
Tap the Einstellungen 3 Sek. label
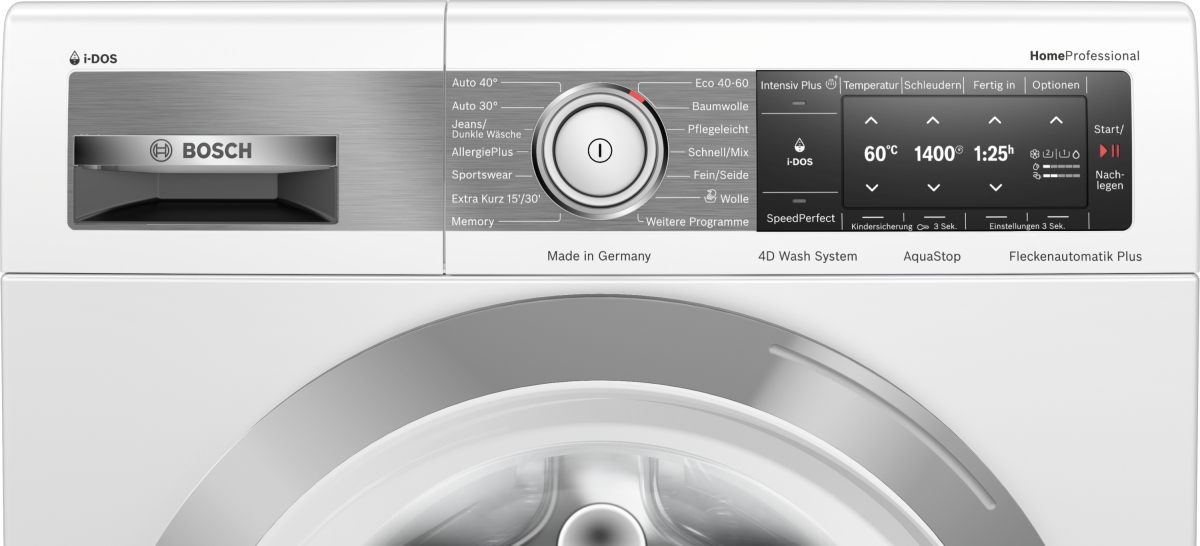click(1027, 227)
